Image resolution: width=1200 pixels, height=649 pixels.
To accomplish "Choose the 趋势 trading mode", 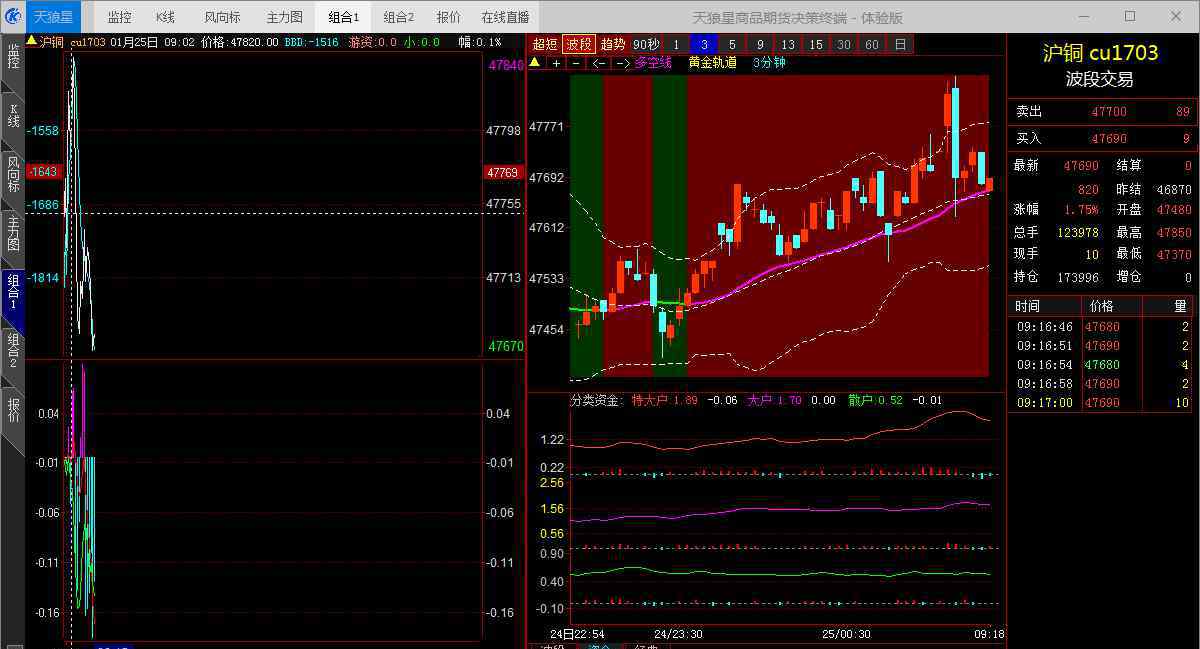I will pyautogui.click(x=613, y=44).
